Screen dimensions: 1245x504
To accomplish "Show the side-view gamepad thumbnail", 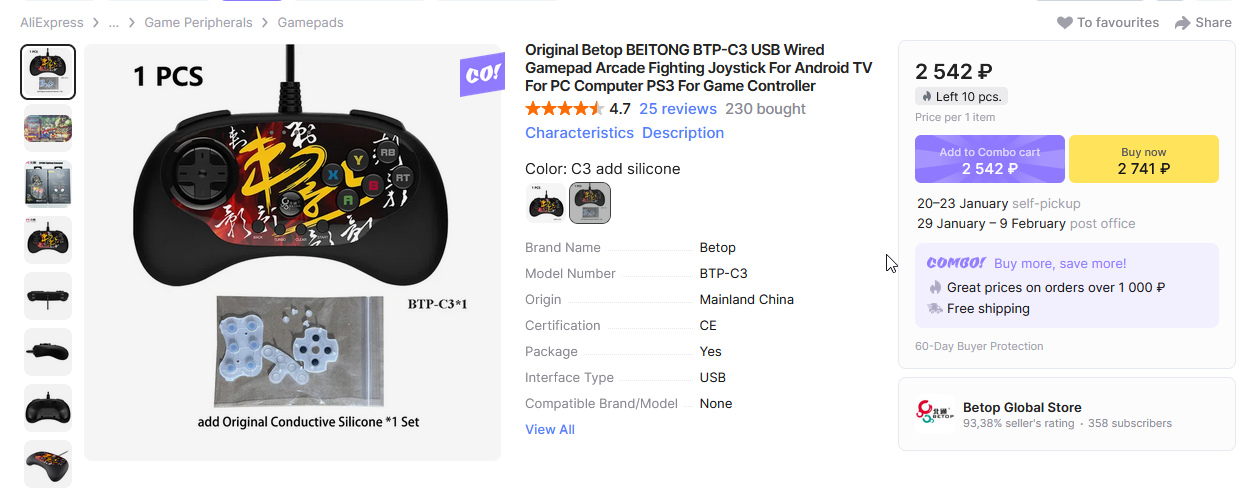I will point(48,352).
